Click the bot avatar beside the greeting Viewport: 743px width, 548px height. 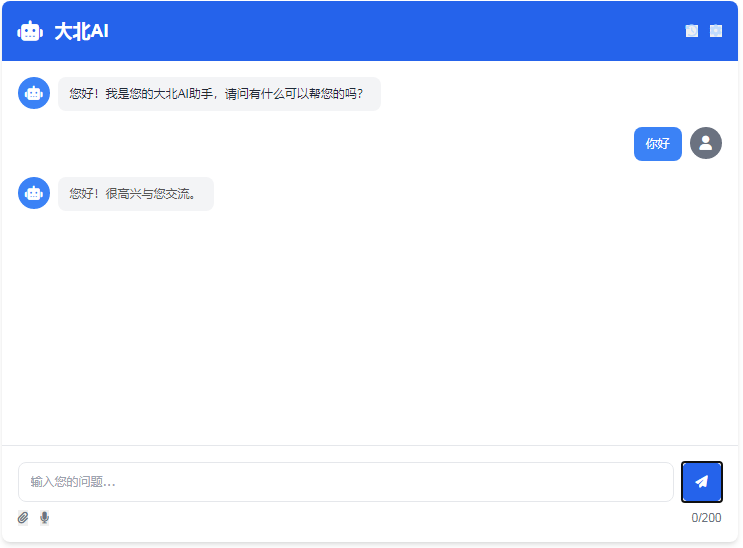34,93
